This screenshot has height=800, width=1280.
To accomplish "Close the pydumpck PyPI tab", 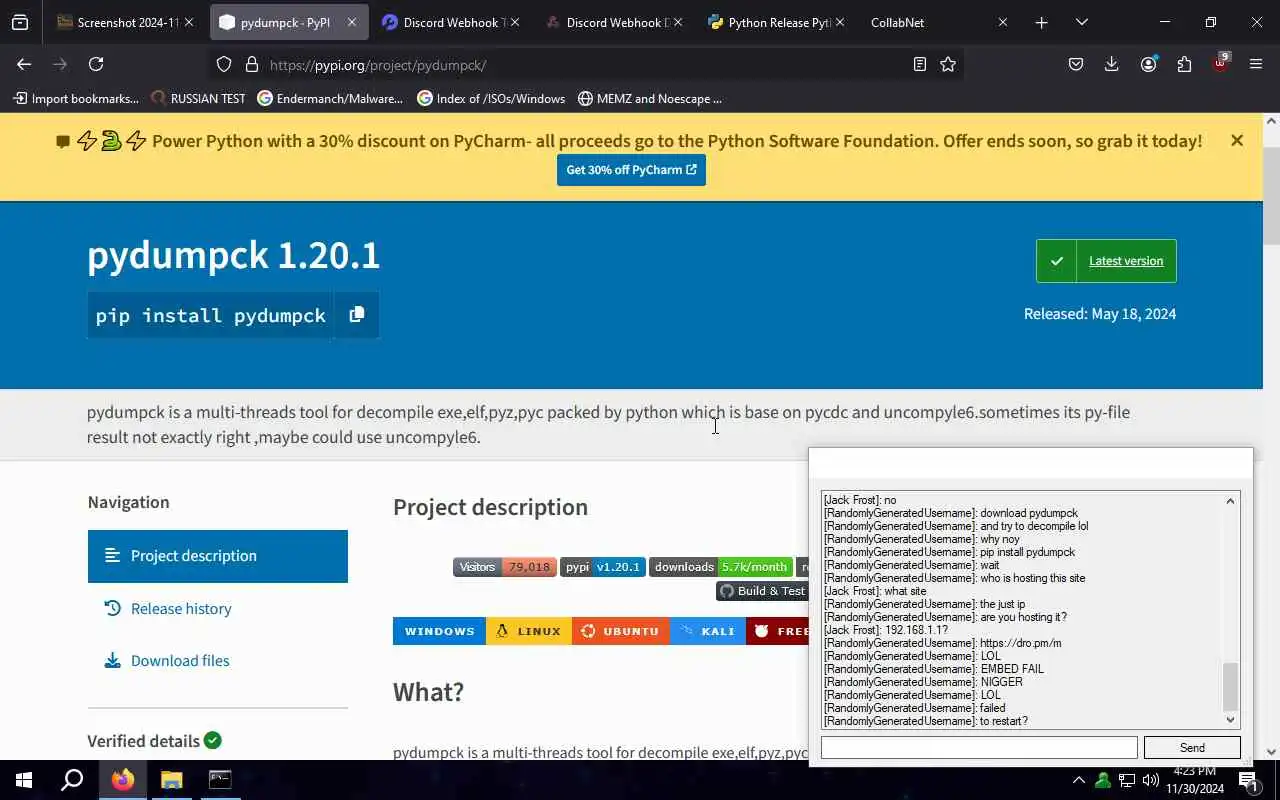I will click(x=351, y=22).
